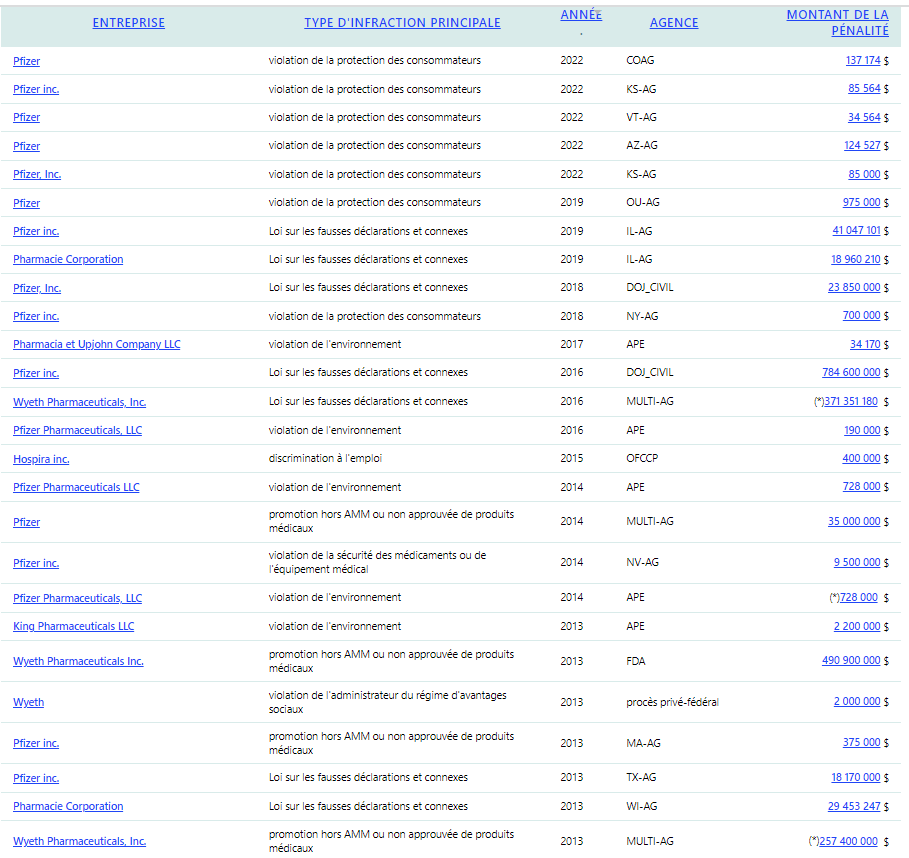Open Pharmacia et Upjohn Company LLC link
Screen dimensions: 909x858
[96, 345]
